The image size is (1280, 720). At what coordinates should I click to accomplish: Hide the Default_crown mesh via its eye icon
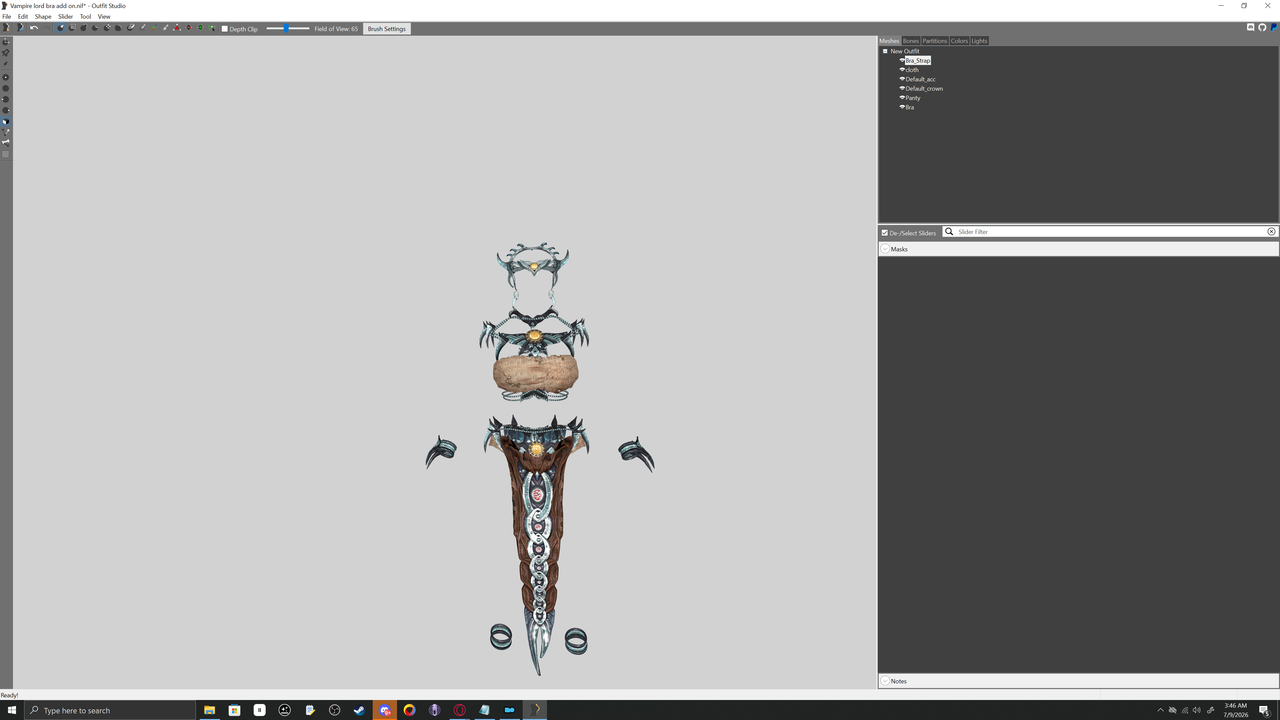point(902,88)
